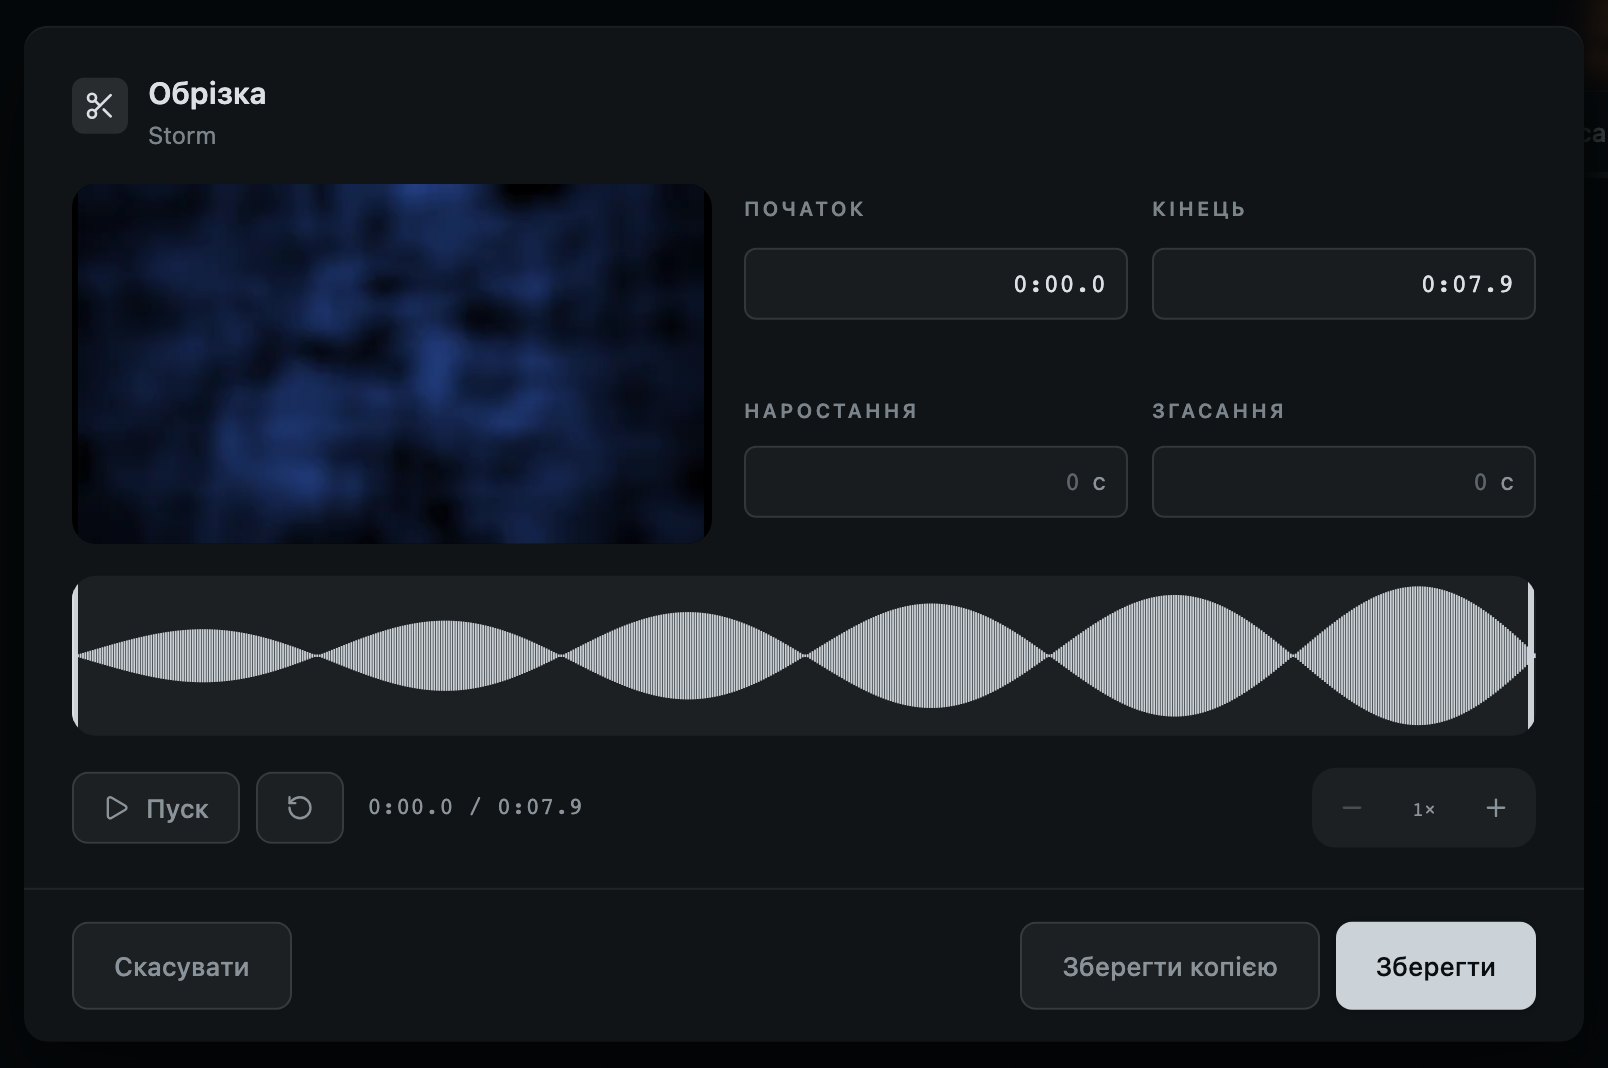1608x1068 pixels.
Task: Click the Обрізка dialog title
Action: pos(207,94)
